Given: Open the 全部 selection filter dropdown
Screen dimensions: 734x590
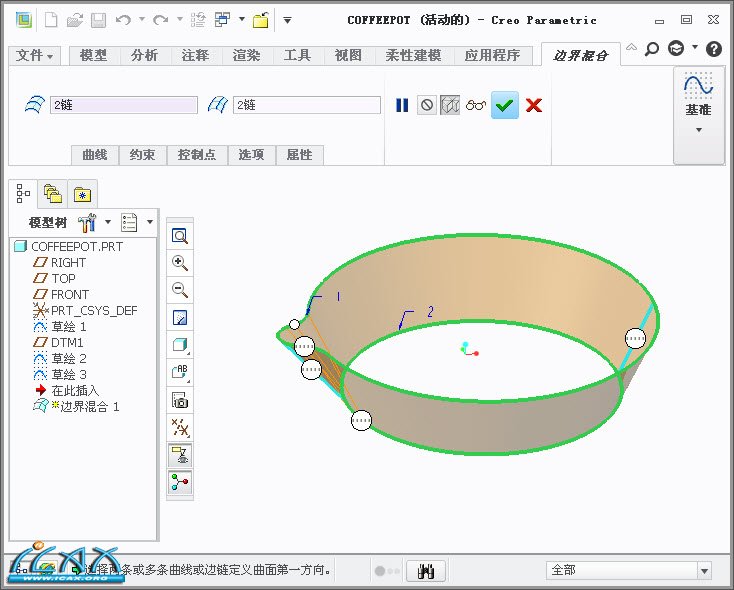Looking at the screenshot, I should [x=629, y=570].
